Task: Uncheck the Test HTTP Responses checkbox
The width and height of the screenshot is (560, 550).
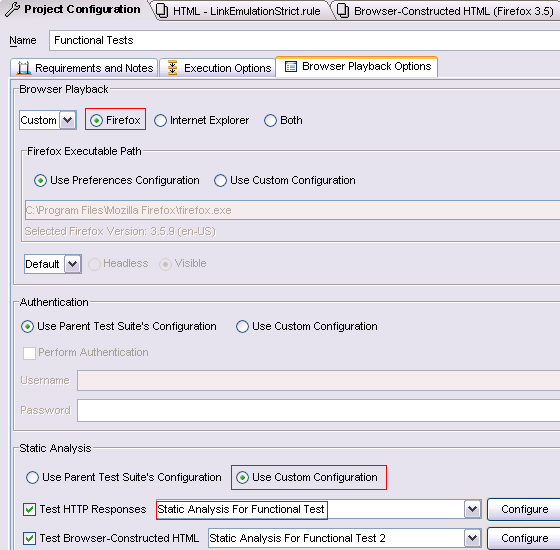Action: coord(29,509)
